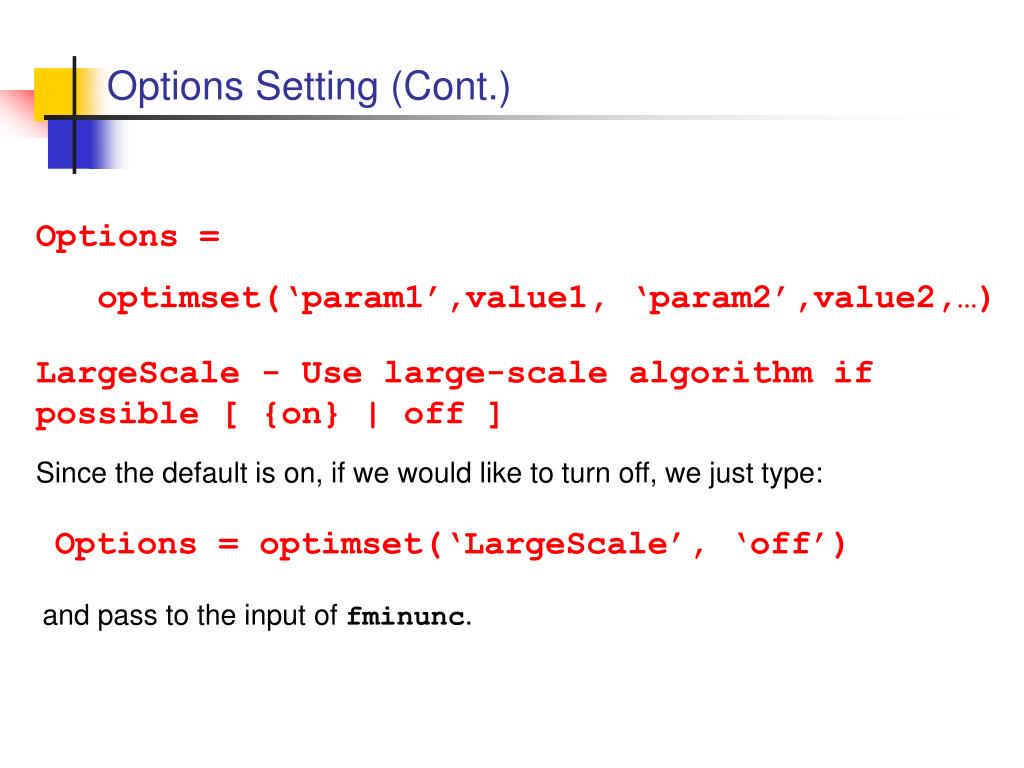This screenshot has height=768, width=1024.
Task: Click 'LargeScale' inside the example optimset call
Action: pyautogui.click(x=566, y=545)
